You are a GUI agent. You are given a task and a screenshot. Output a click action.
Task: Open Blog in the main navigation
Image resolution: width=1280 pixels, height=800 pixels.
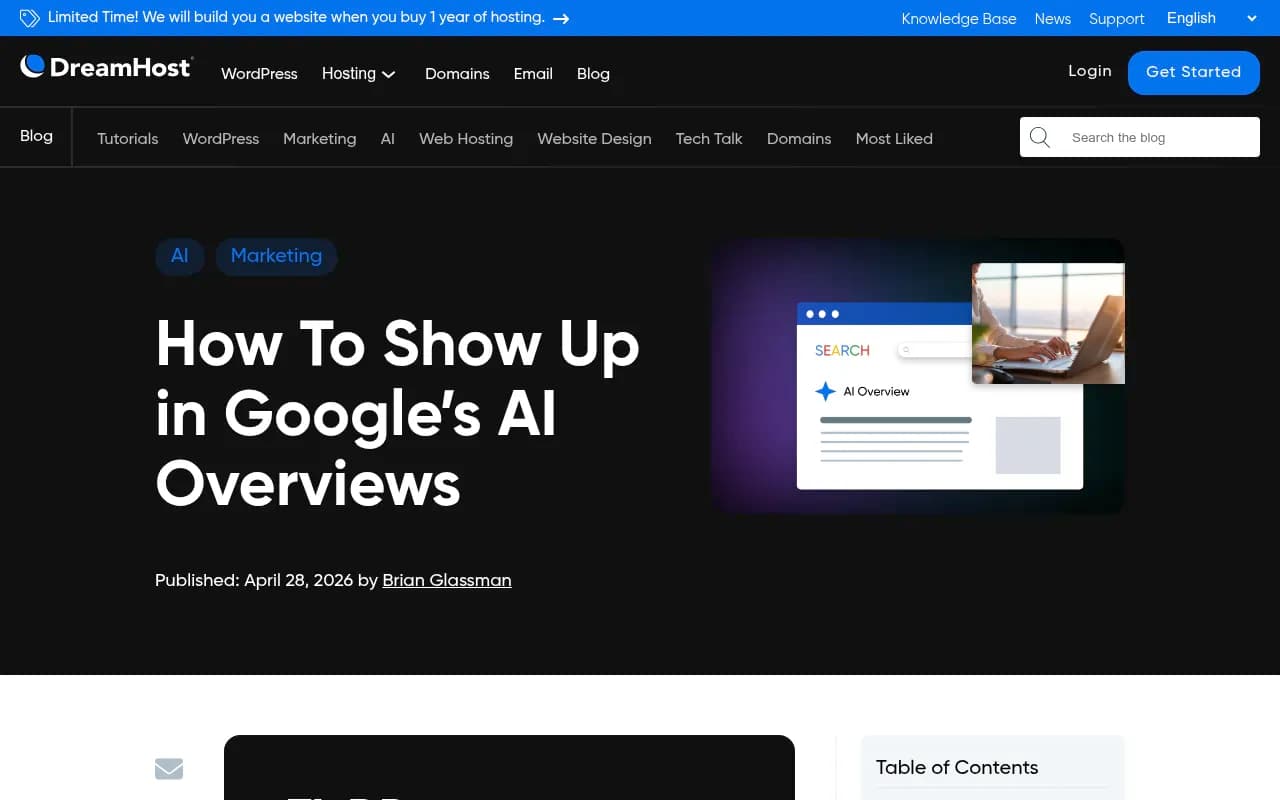coord(593,74)
